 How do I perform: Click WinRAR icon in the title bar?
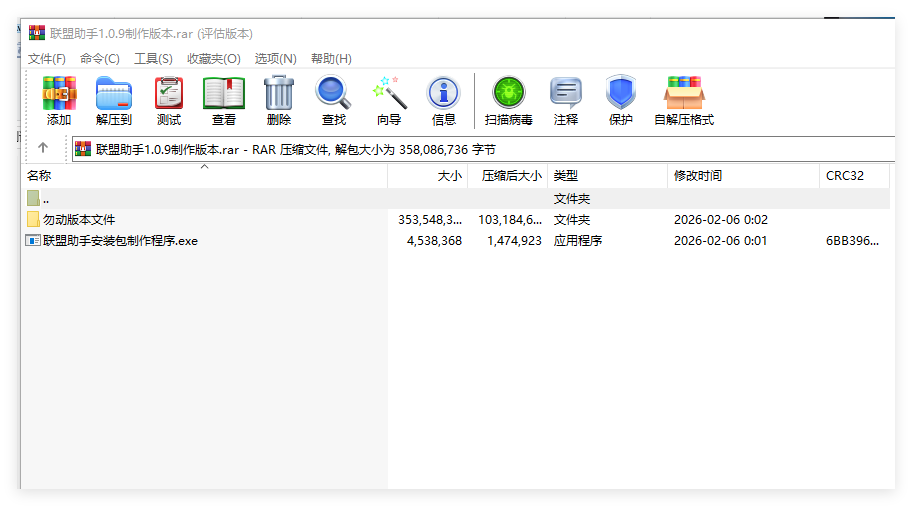pos(37,33)
